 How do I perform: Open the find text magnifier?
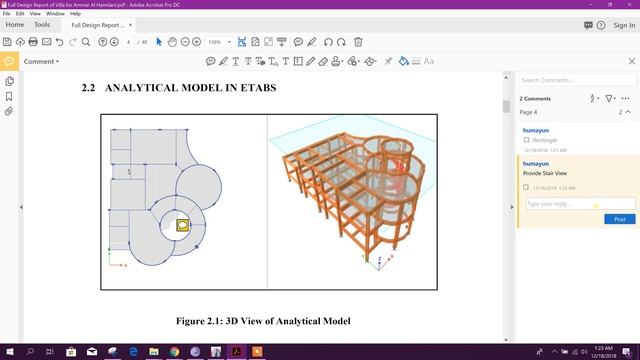click(x=86, y=42)
